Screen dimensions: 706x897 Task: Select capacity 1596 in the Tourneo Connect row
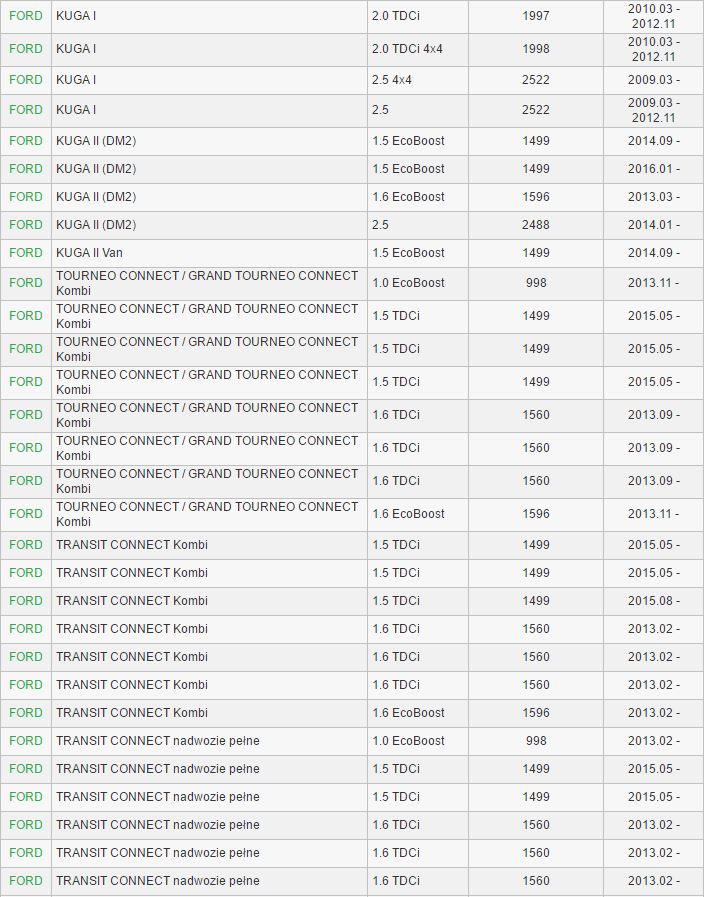[536, 514]
